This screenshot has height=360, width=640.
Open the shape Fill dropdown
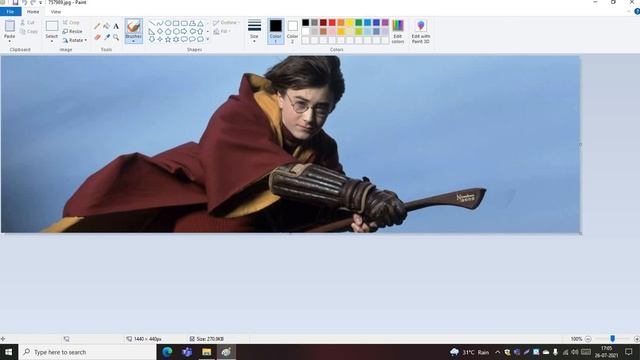pyautogui.click(x=222, y=31)
